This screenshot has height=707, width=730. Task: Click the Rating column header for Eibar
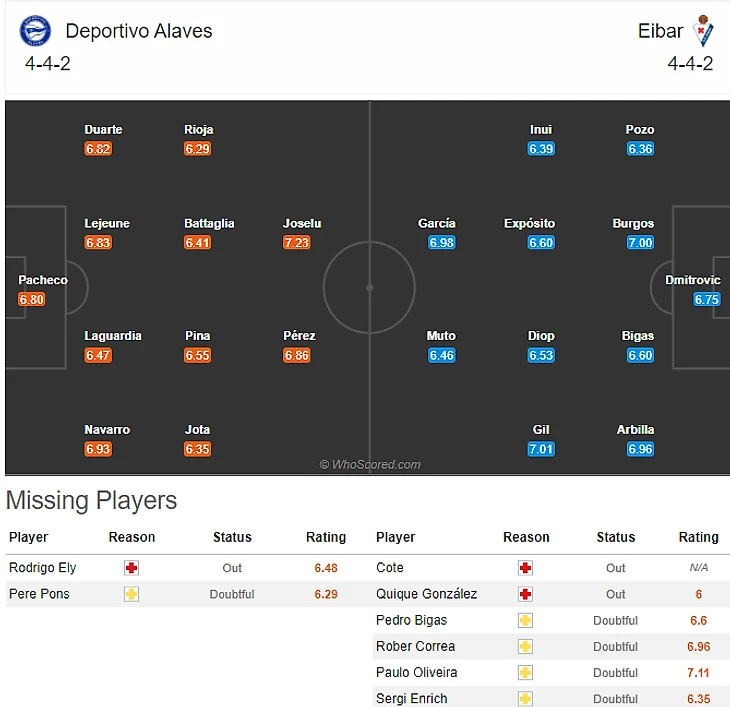698,537
